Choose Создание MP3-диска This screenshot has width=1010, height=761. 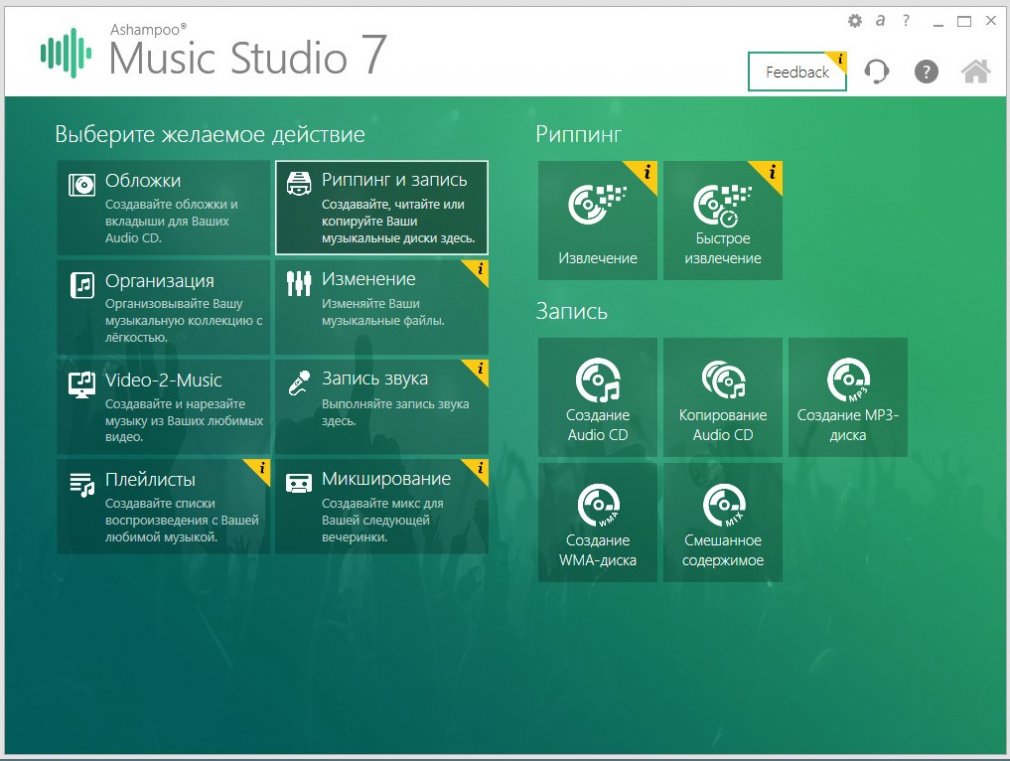[x=848, y=397]
